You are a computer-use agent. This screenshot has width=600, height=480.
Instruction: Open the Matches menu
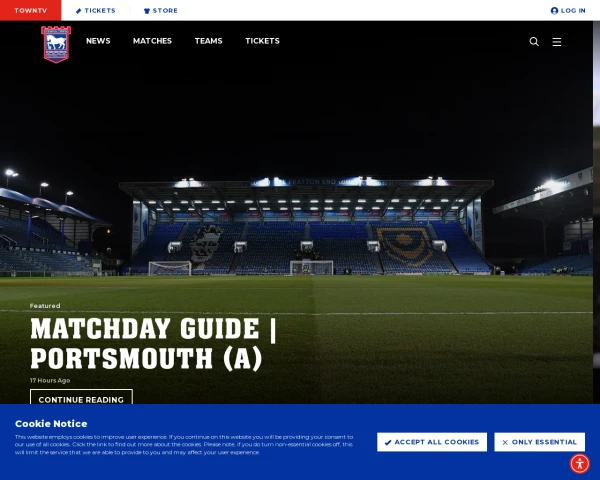point(152,41)
